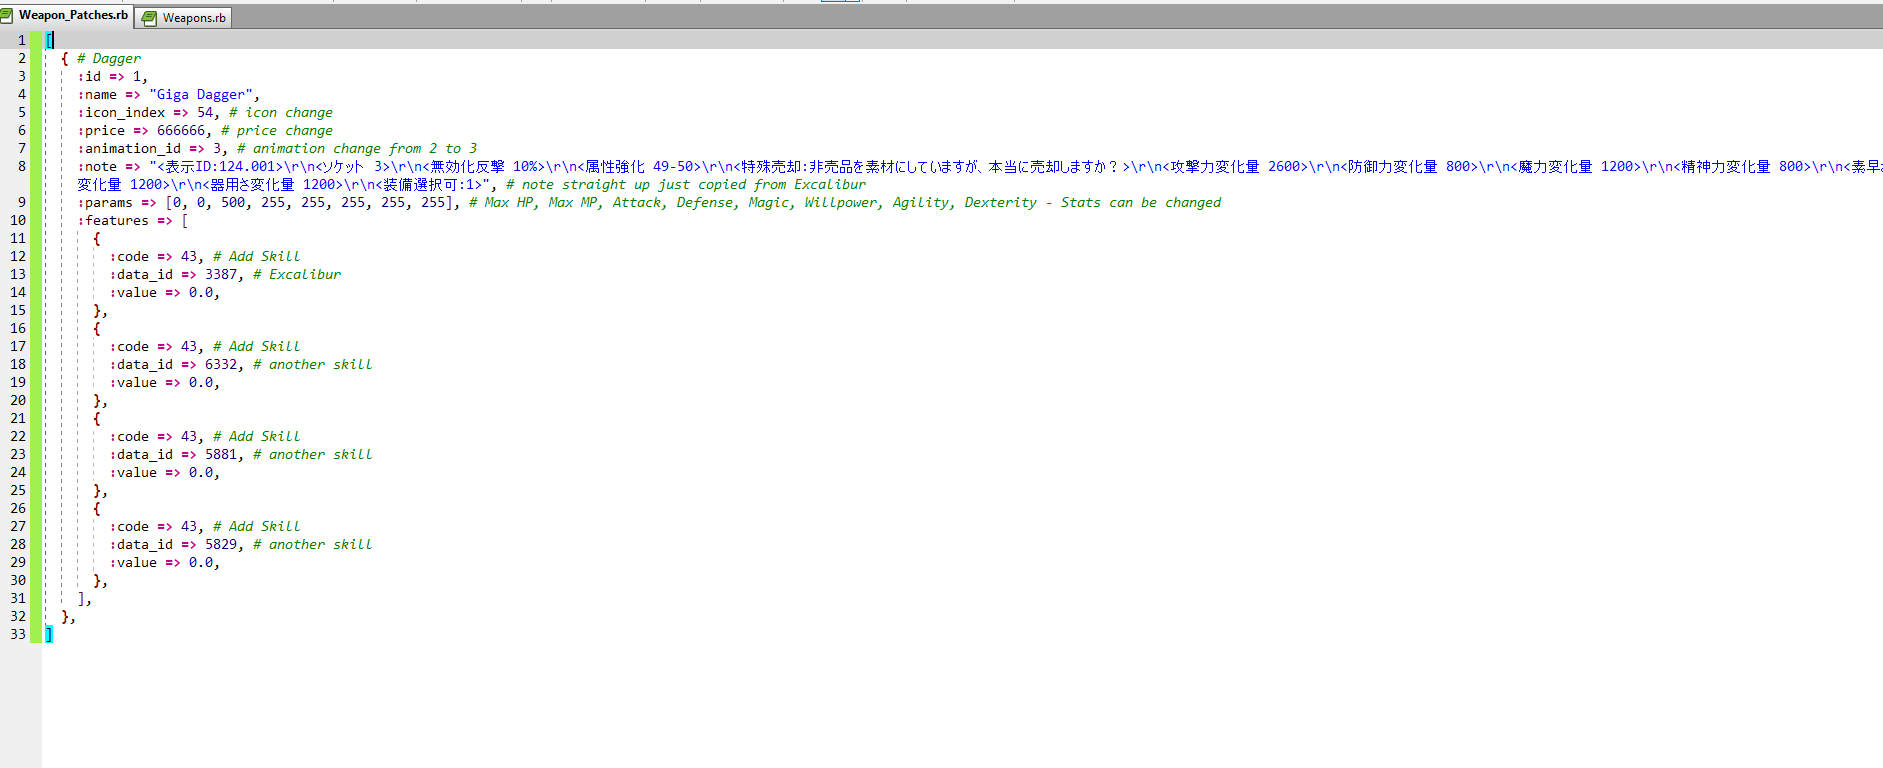1883x768 pixels.
Task: Click data_id value 5881
Action: tap(221, 454)
